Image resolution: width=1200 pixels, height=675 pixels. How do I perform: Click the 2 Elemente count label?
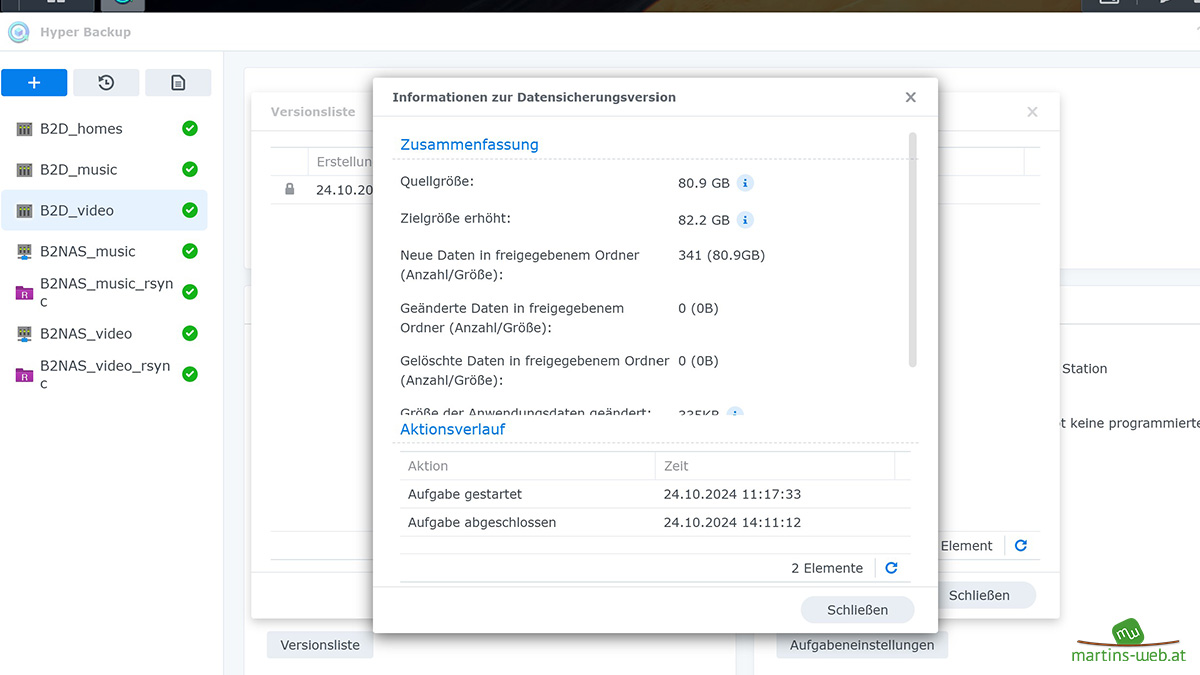coord(827,568)
